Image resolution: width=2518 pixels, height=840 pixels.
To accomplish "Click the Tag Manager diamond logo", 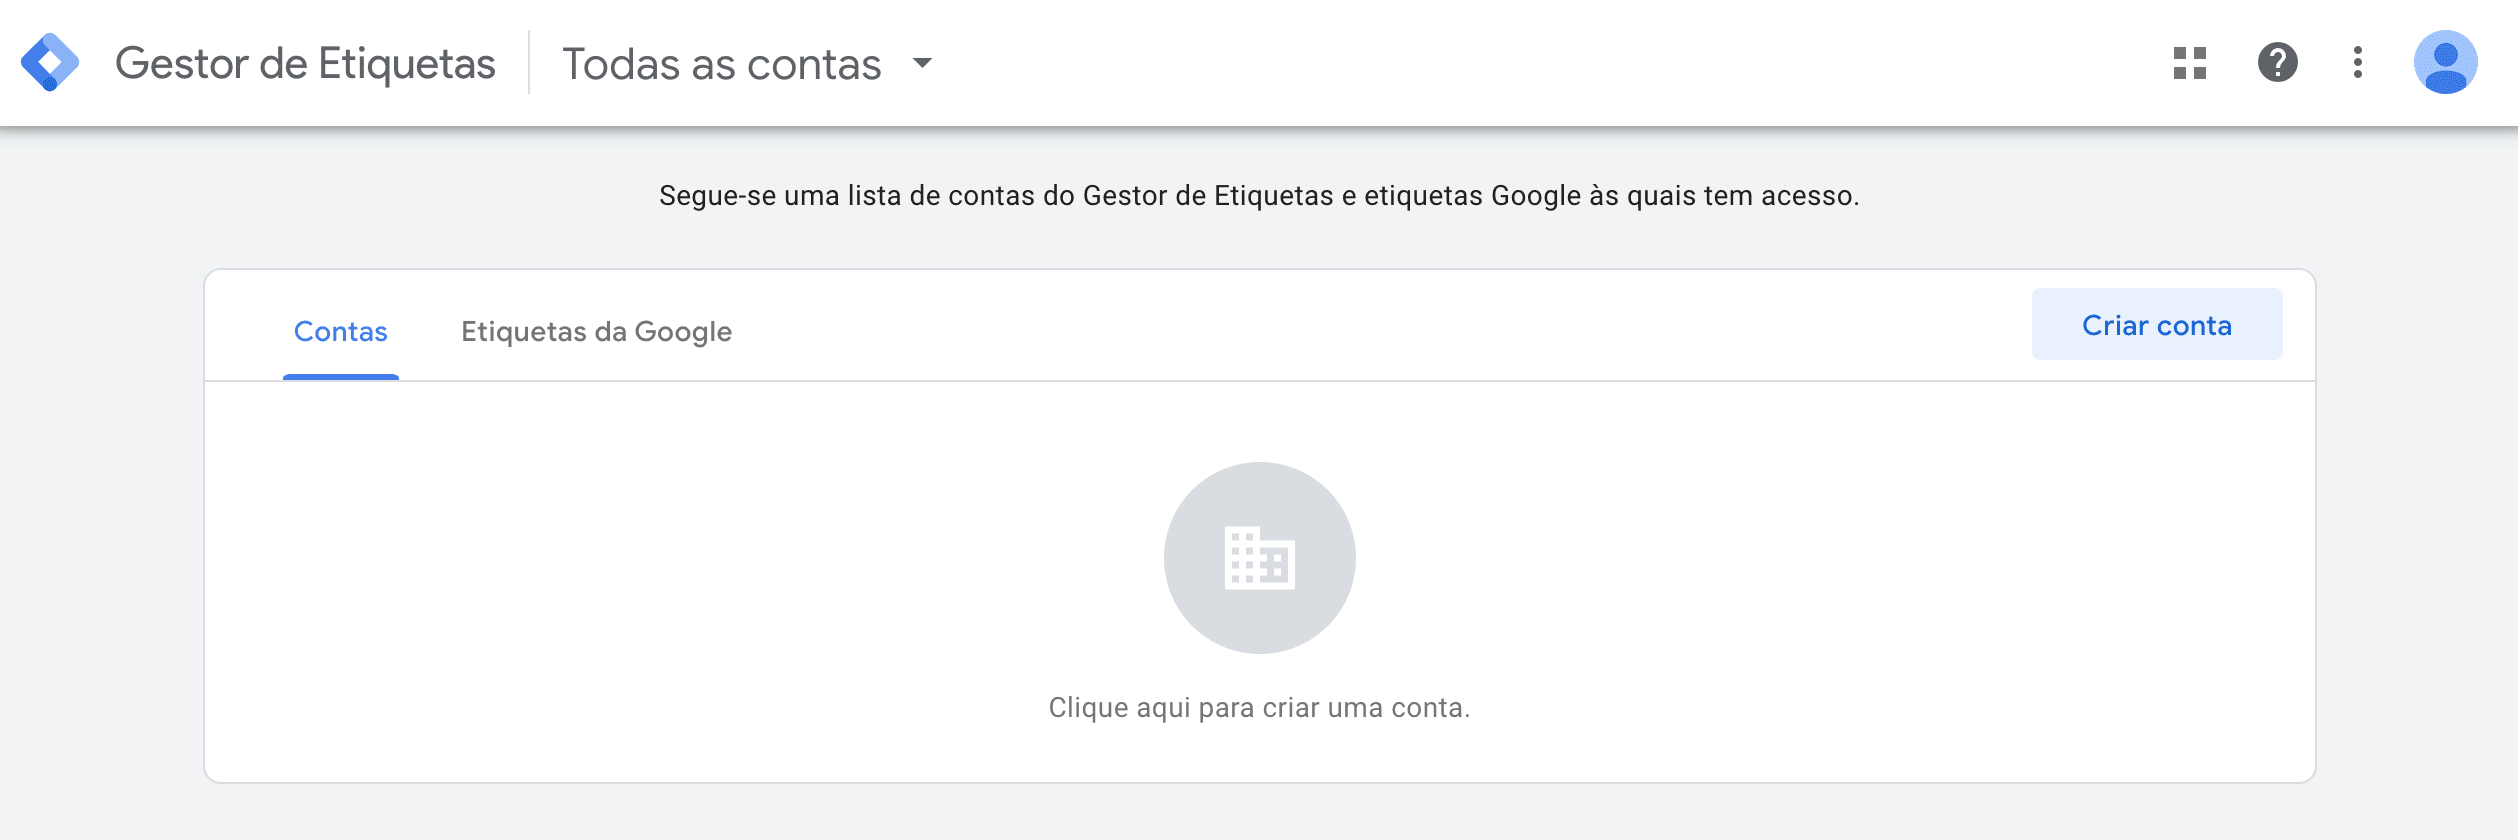I will coord(50,63).
